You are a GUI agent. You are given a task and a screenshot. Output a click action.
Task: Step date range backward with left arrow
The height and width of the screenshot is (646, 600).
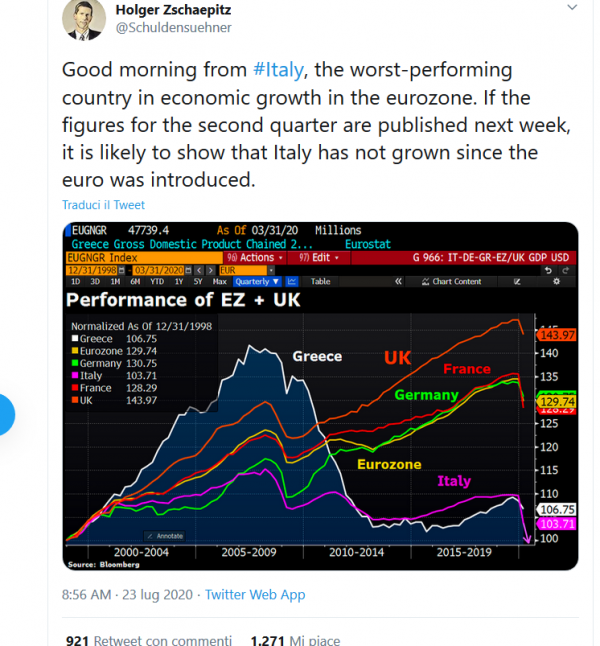click(x=199, y=270)
